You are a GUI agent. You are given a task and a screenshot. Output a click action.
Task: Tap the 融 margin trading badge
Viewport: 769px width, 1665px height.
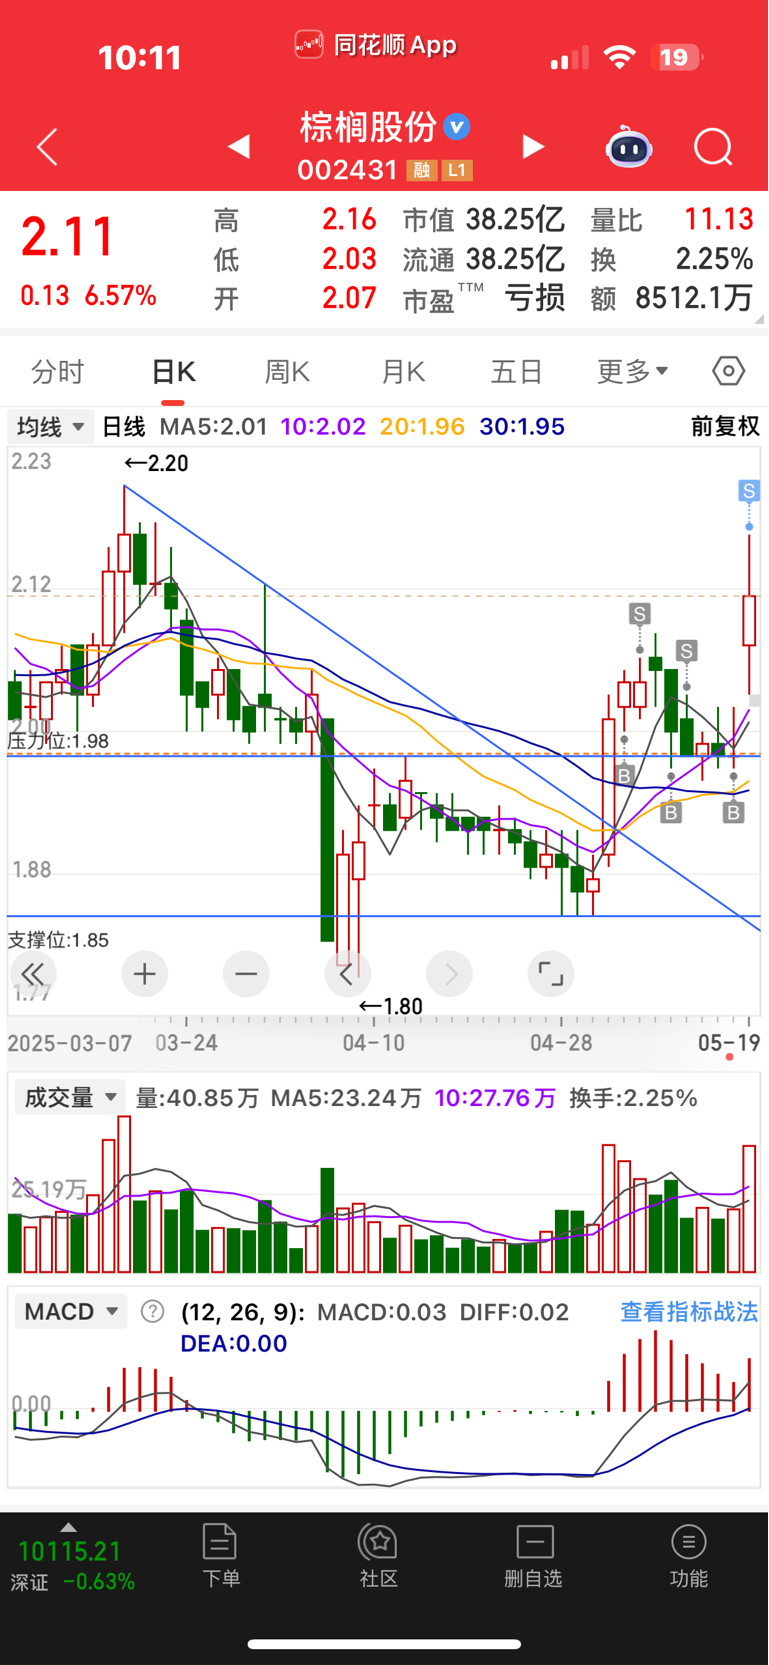coord(421,170)
